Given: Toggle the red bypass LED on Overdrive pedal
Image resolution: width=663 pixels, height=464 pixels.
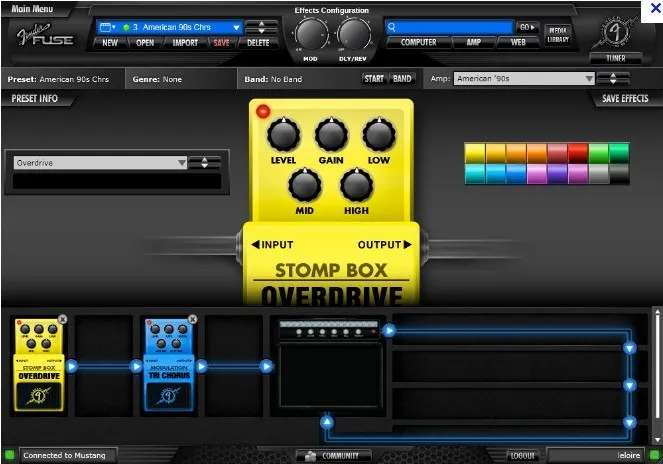Looking at the screenshot, I should click(263, 112).
